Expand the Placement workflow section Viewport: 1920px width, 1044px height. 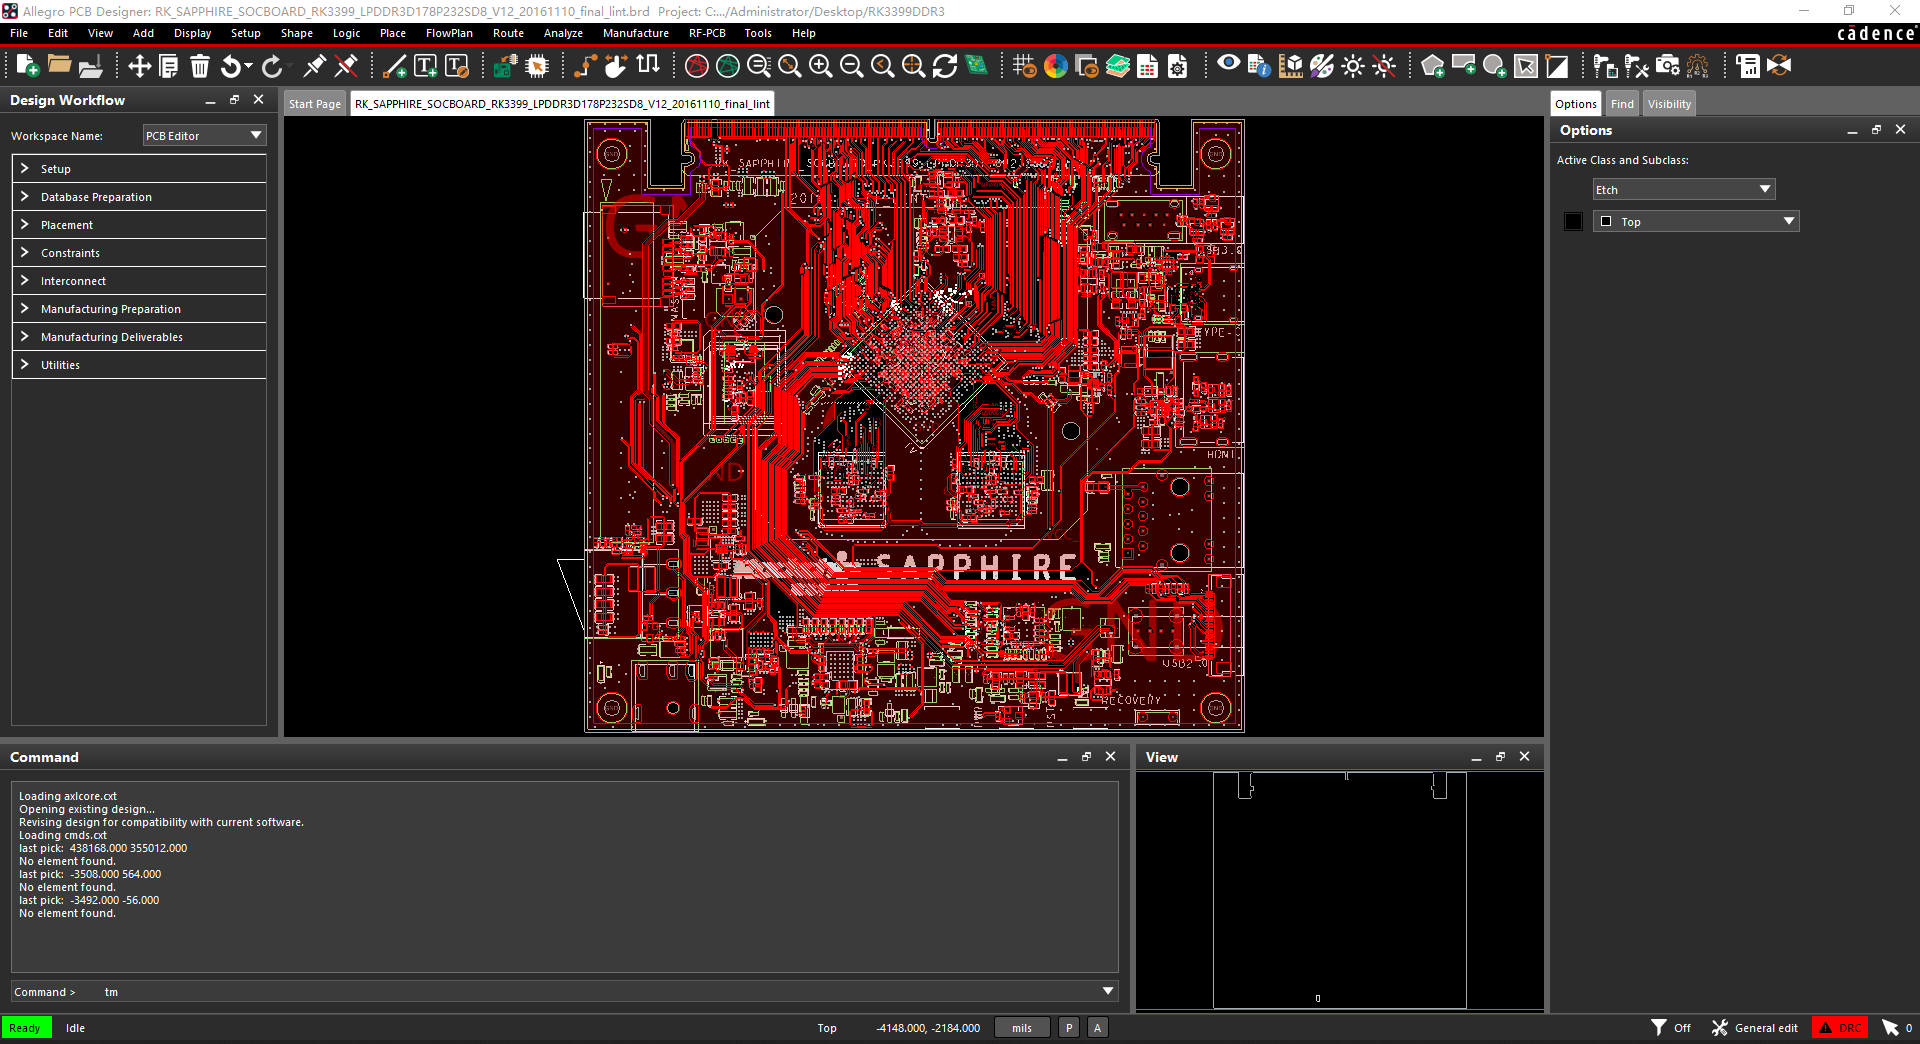point(139,225)
